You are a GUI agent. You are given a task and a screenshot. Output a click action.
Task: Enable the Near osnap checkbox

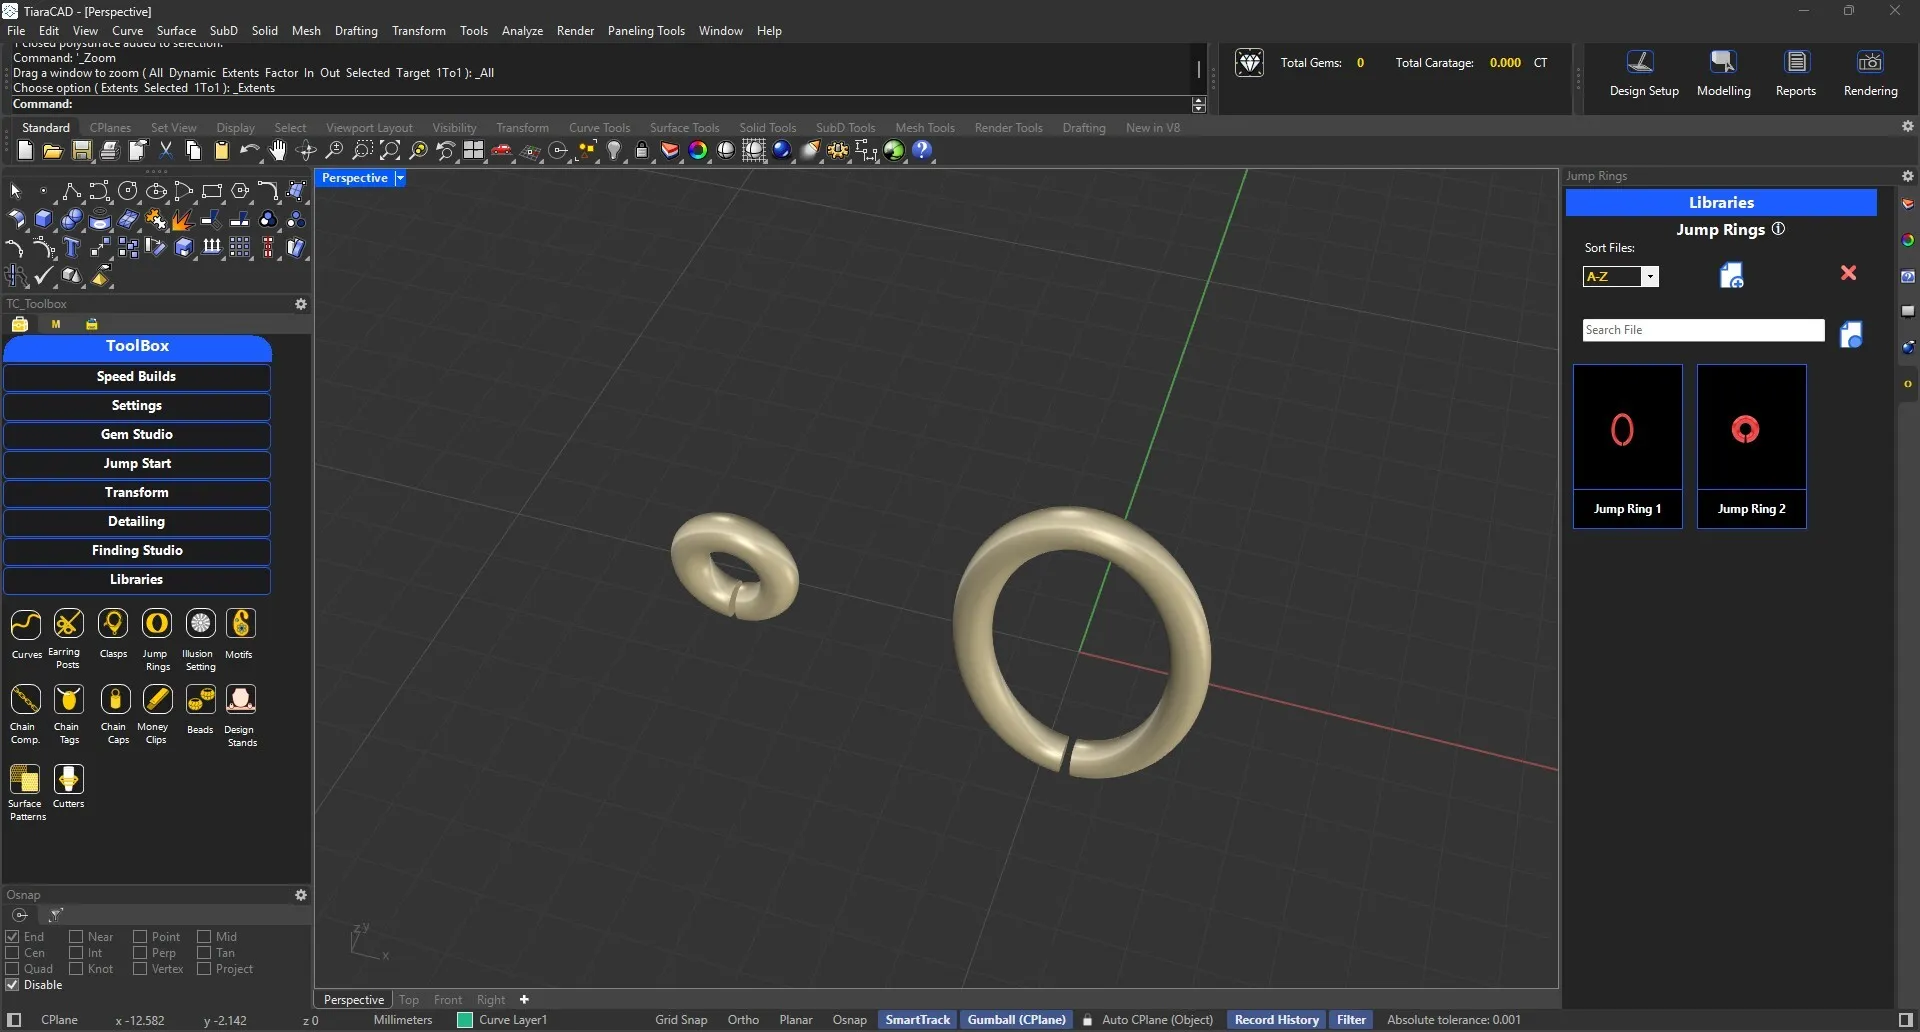(x=76, y=937)
